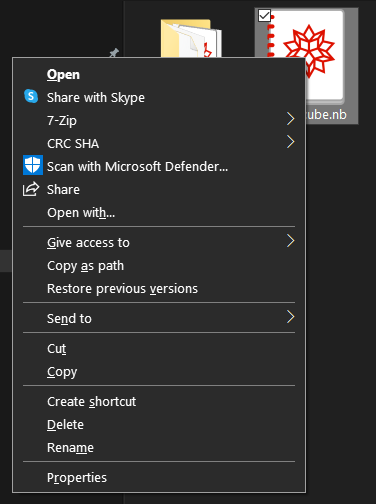Uncheck the selection checkbox on the notebook file

click(x=264, y=16)
